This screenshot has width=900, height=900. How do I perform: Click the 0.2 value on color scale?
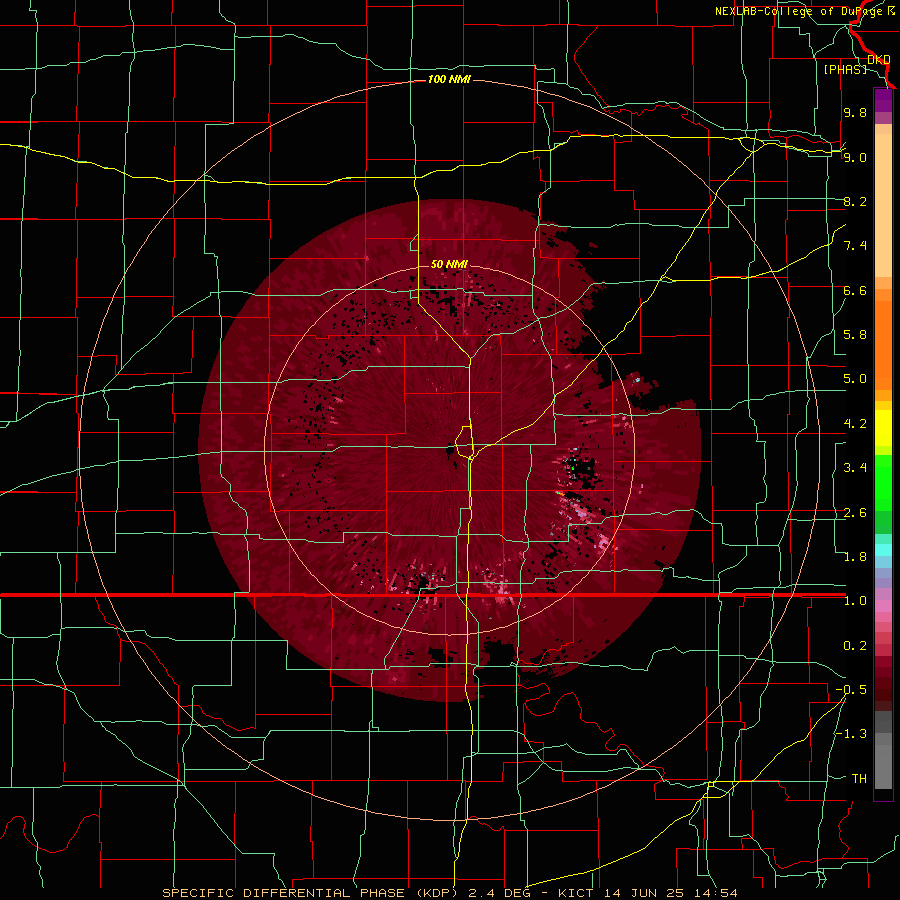click(x=855, y=646)
